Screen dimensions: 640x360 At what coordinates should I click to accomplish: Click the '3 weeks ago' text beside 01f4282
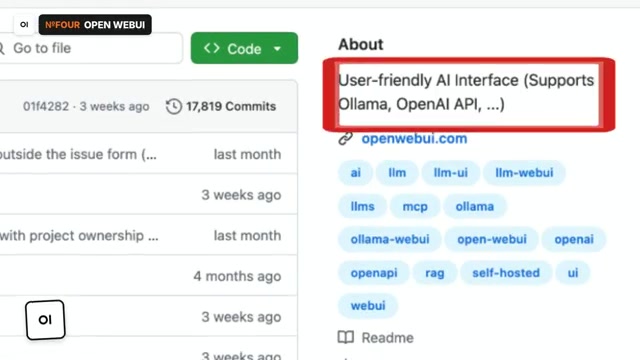pos(114,107)
